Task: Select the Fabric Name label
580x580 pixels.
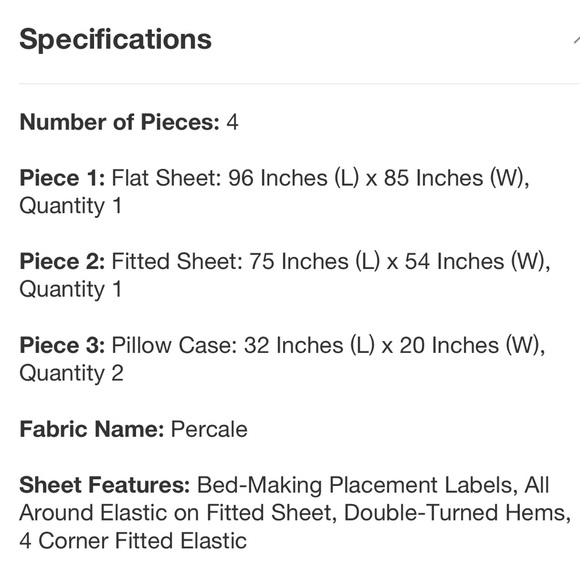Action: coord(92,429)
